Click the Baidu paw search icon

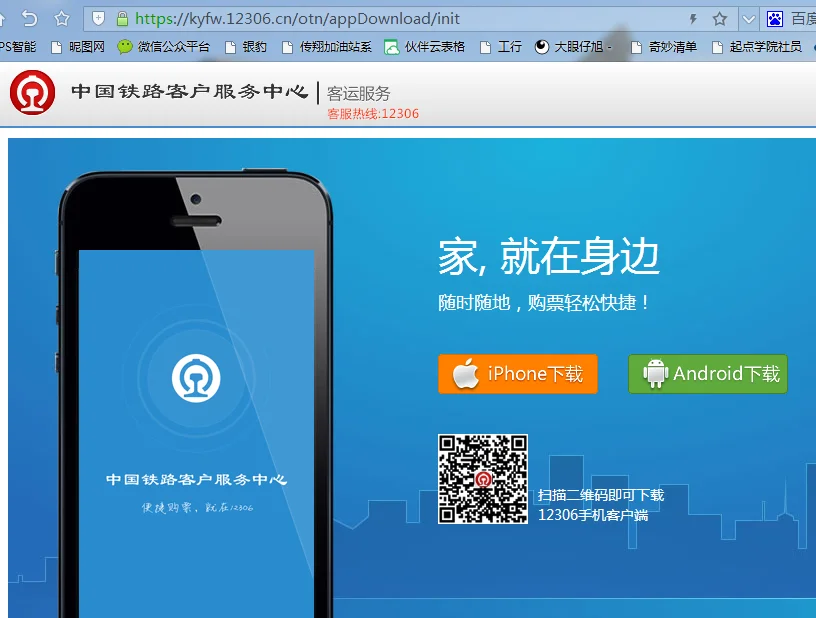coord(774,17)
